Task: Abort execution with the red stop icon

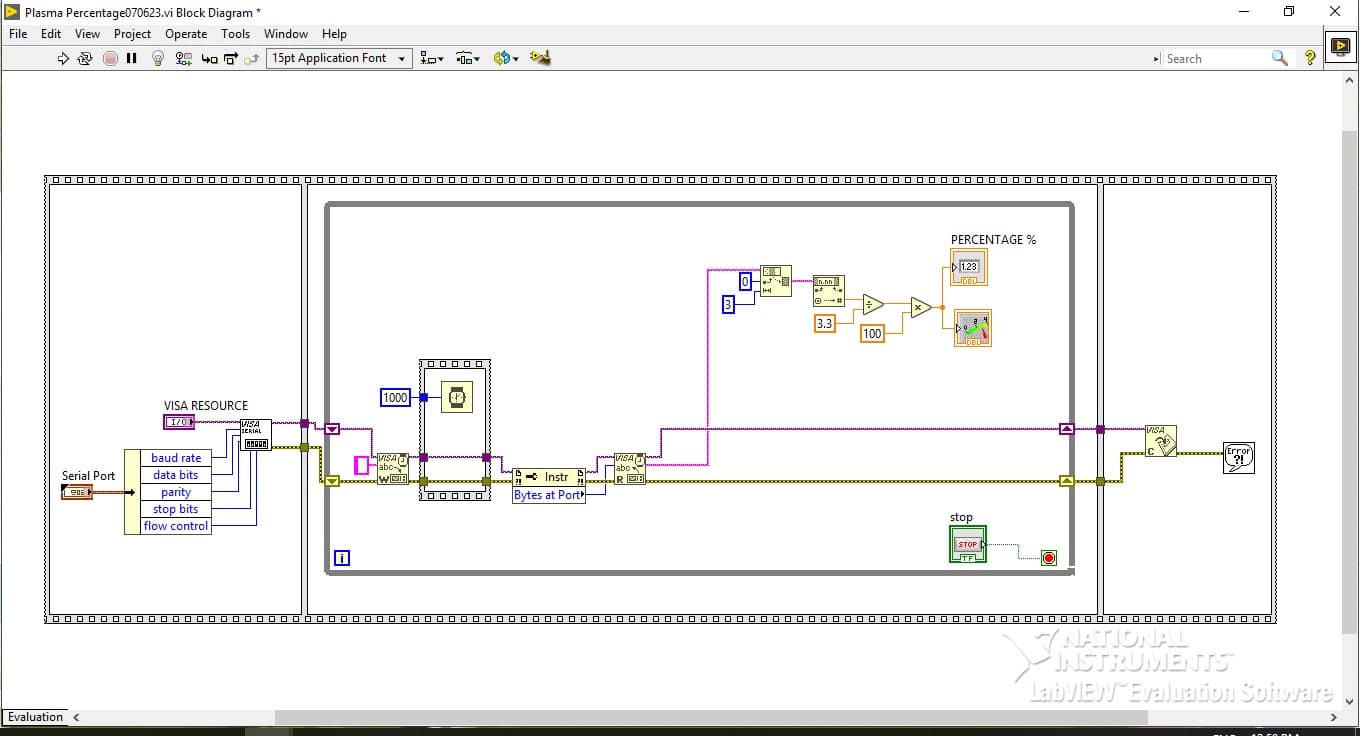Action: (110, 58)
